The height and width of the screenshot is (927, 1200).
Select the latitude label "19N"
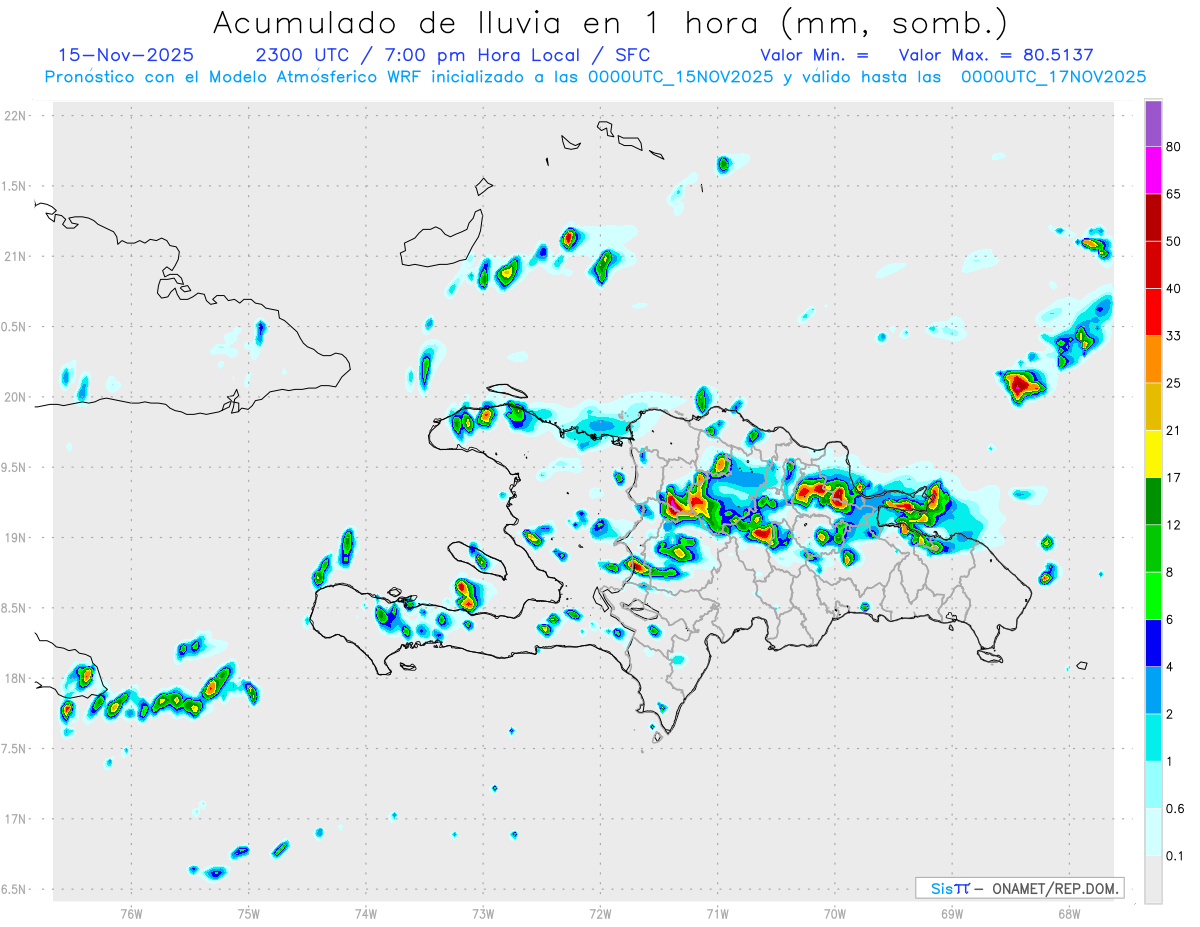tap(16, 538)
